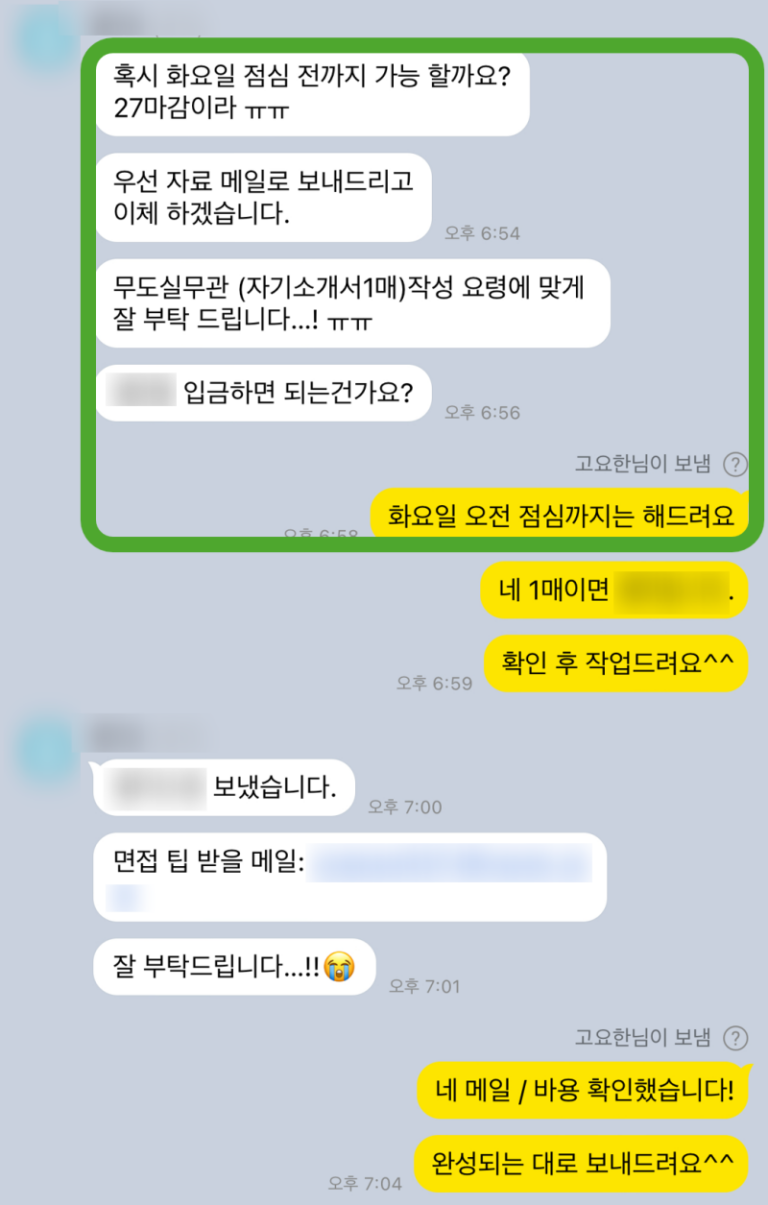Select the yellow 화요일 오전 점심까지는 해드려요 bubble

tap(560, 516)
